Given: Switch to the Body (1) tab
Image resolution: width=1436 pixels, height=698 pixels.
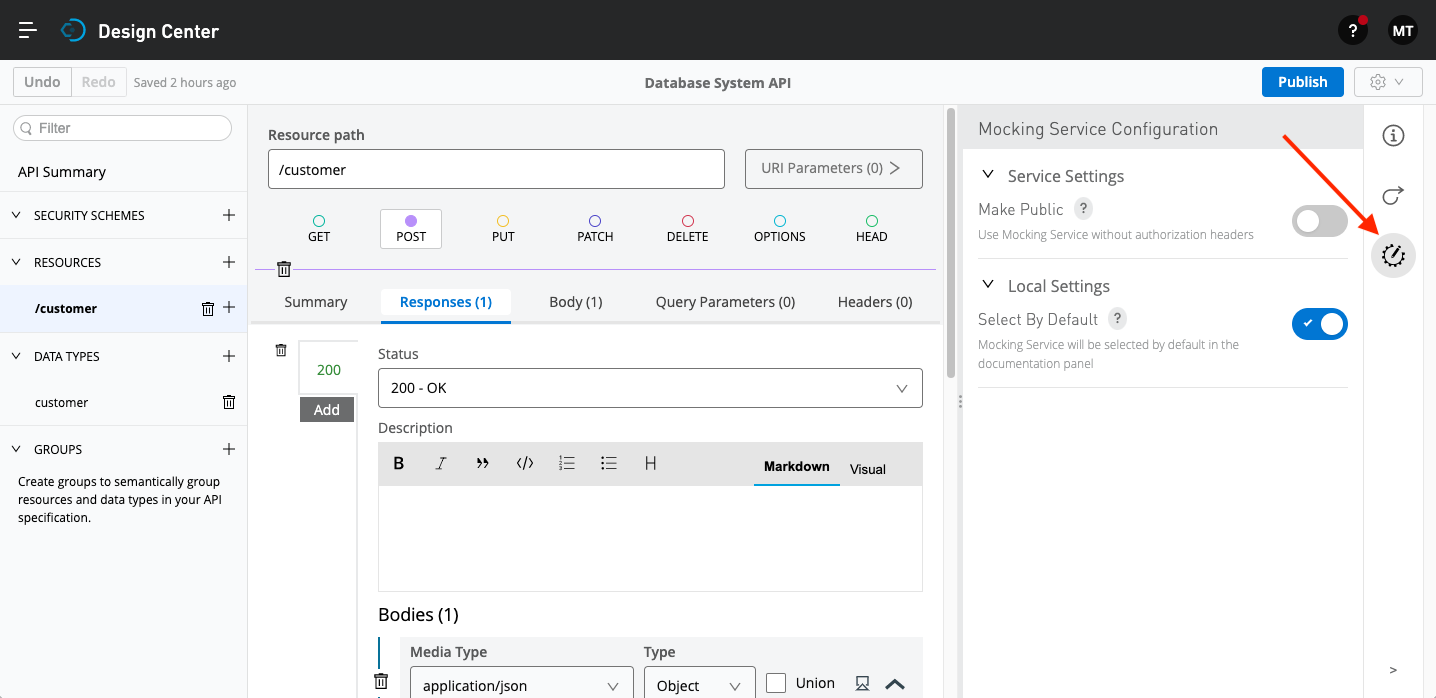Looking at the screenshot, I should click(x=575, y=302).
